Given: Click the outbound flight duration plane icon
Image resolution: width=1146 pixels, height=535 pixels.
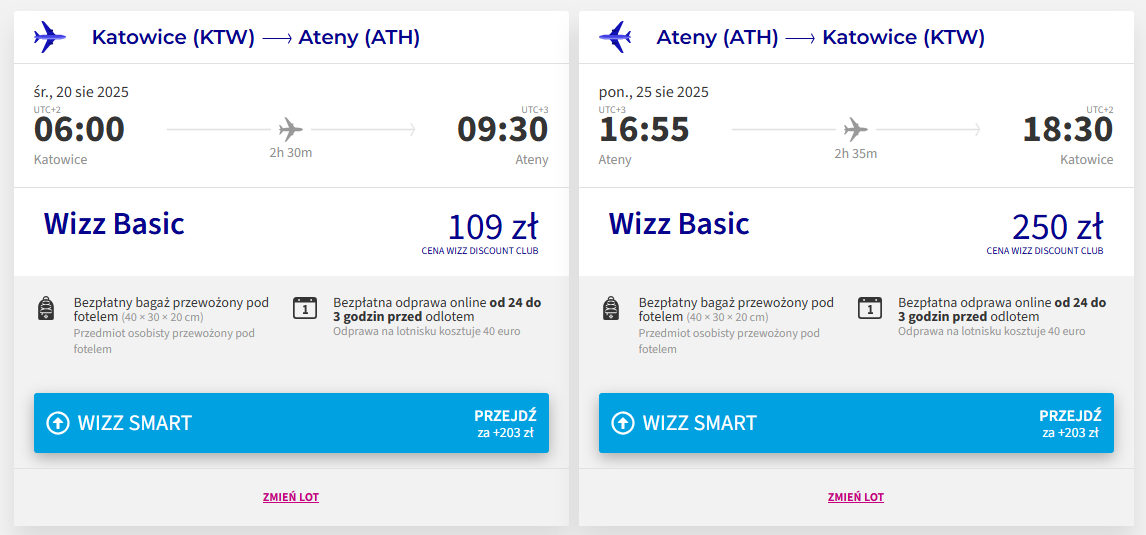Looking at the screenshot, I should pos(291,129).
